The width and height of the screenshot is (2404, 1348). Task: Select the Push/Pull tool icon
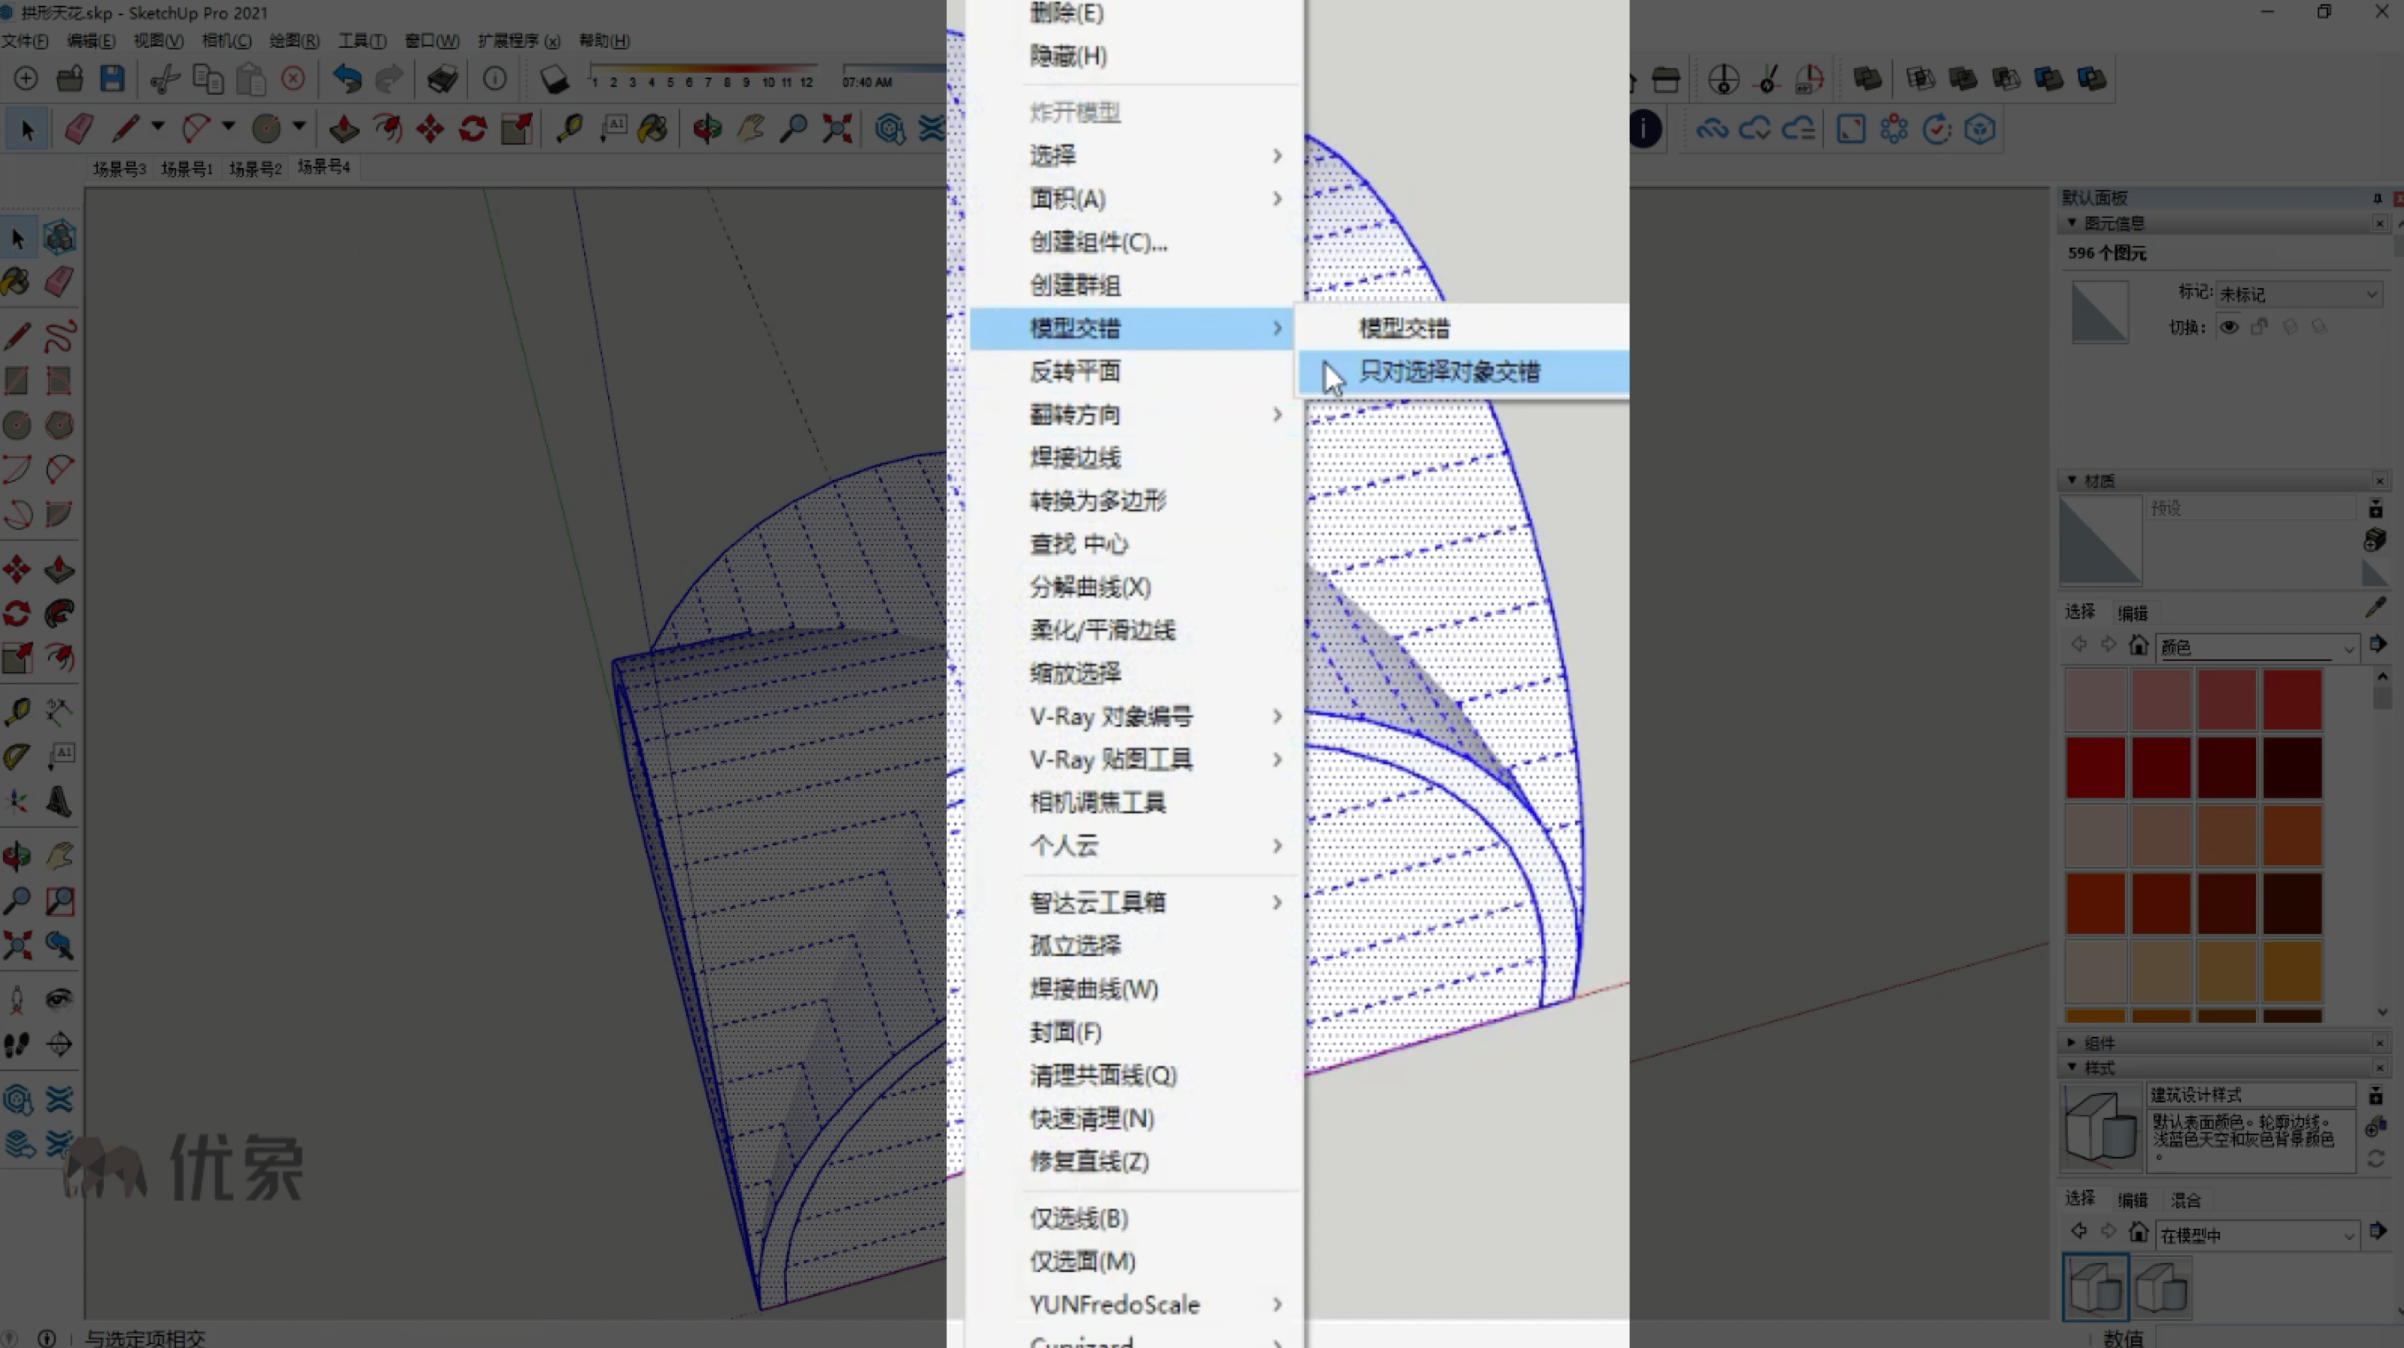click(344, 129)
